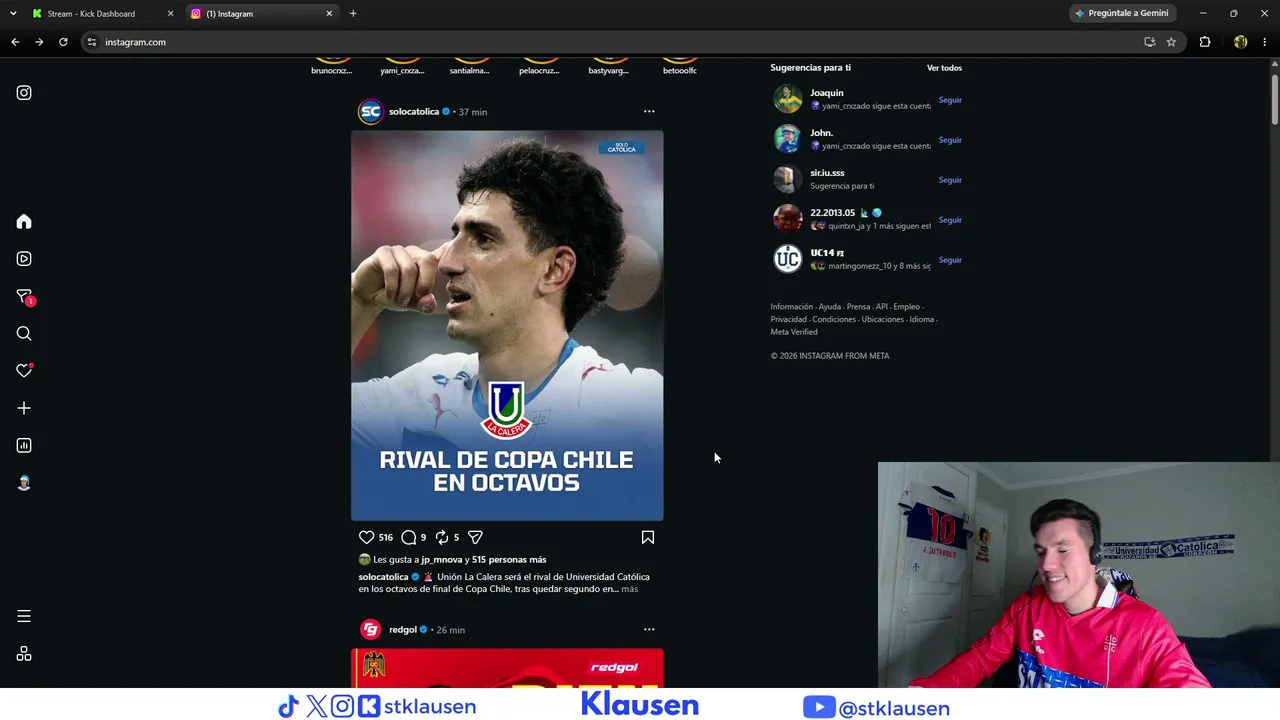This screenshot has height=720, width=1280.
Task: Install Instagram app from address bar icon
Action: pyautogui.click(x=1150, y=42)
